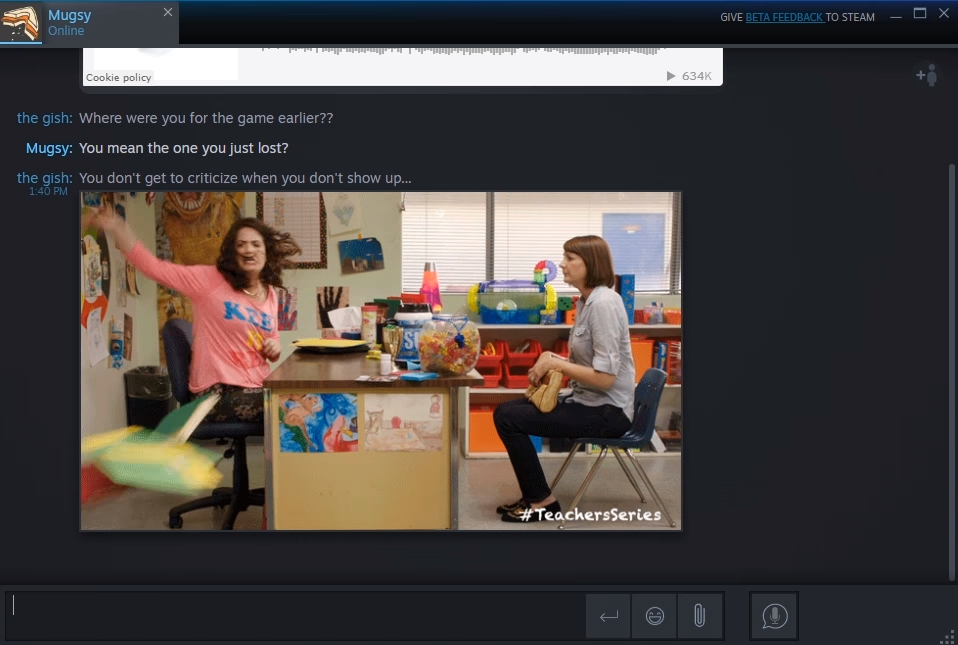Image resolution: width=958 pixels, height=645 pixels.
Task: Send the message with the enter arrow icon
Action: pyautogui.click(x=608, y=616)
